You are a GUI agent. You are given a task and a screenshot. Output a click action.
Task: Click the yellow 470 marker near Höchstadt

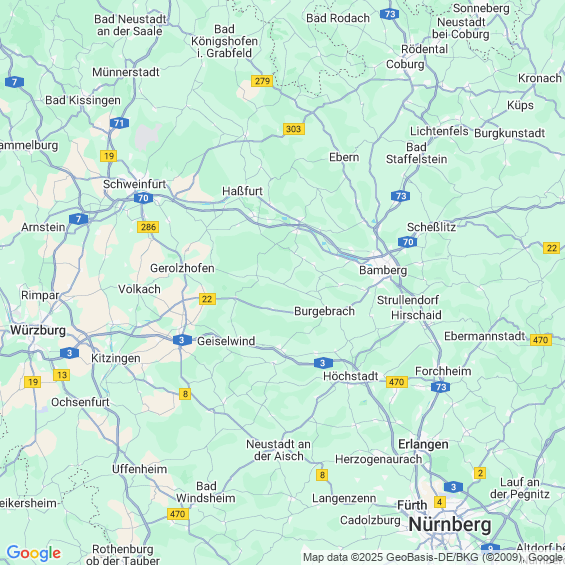pyautogui.click(x=397, y=382)
